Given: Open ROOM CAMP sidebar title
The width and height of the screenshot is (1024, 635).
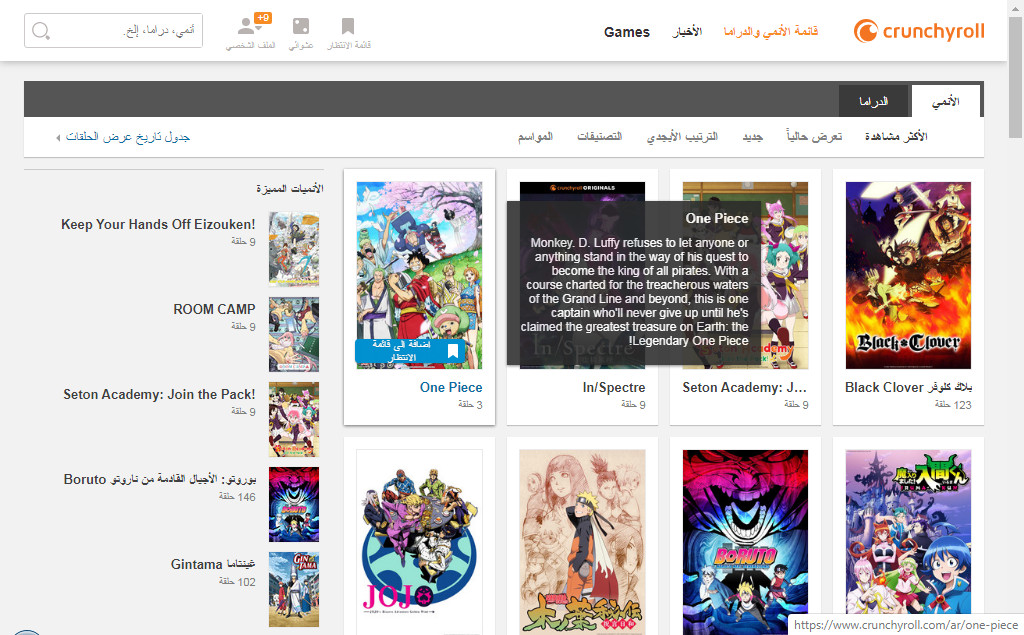Looking at the screenshot, I should coord(214,309).
